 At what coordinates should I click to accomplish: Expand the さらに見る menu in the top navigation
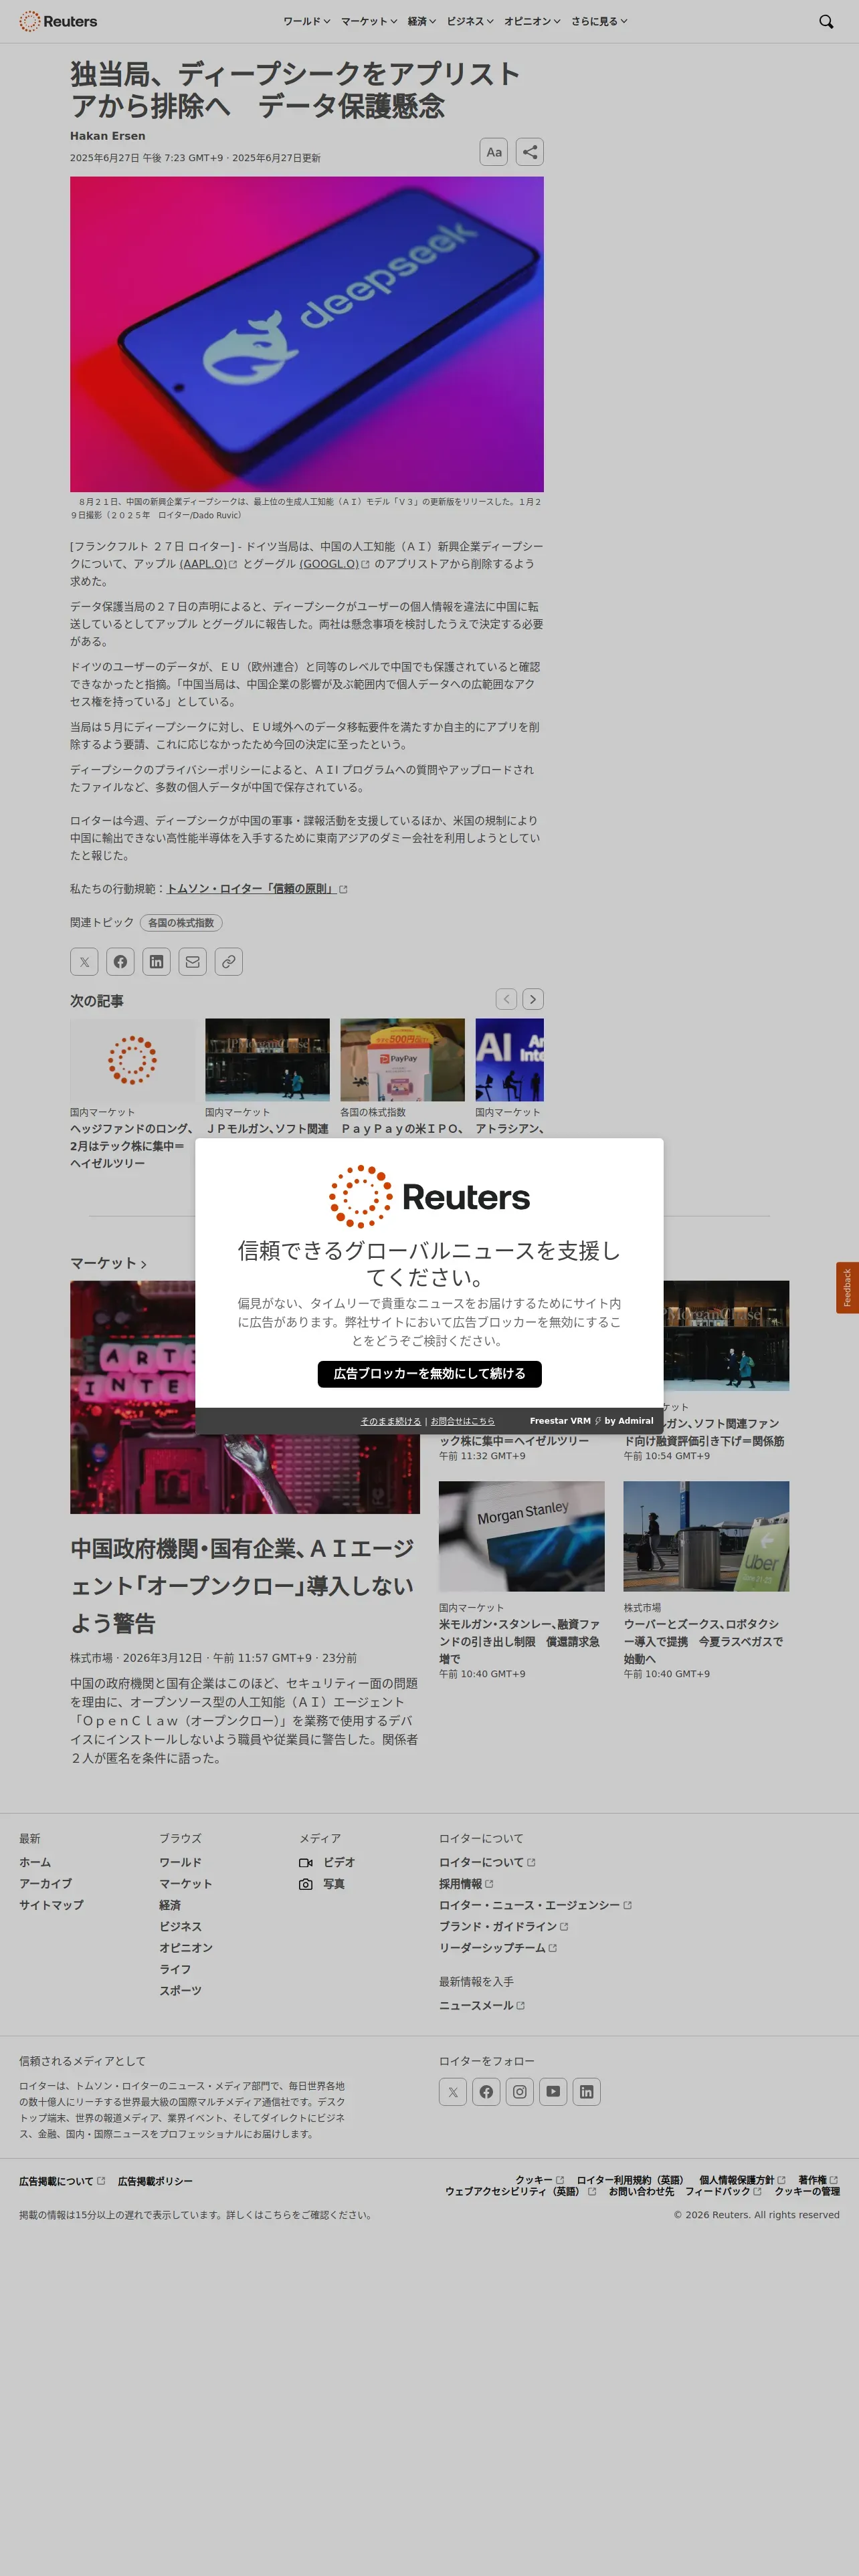[x=599, y=21]
